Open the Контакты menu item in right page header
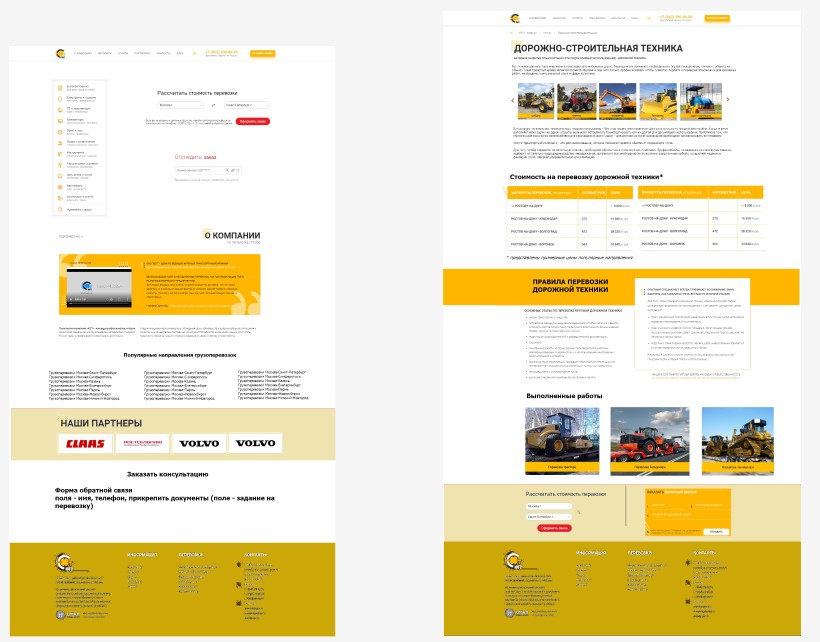The image size is (820, 642). pos(620,18)
